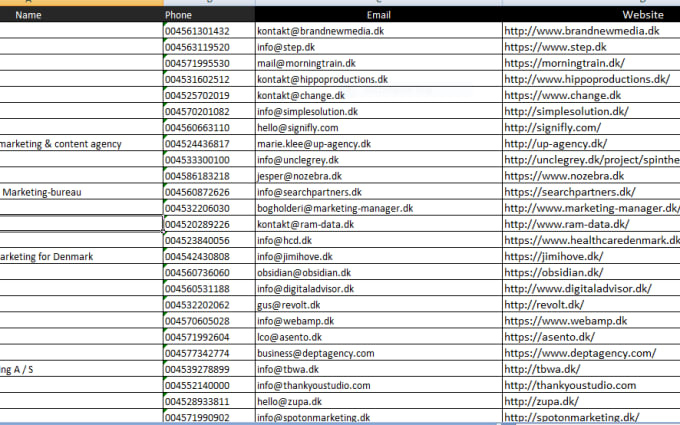Screen dimensions: 680x425
Task: Select email info@step.dk
Action: (x=286, y=47)
